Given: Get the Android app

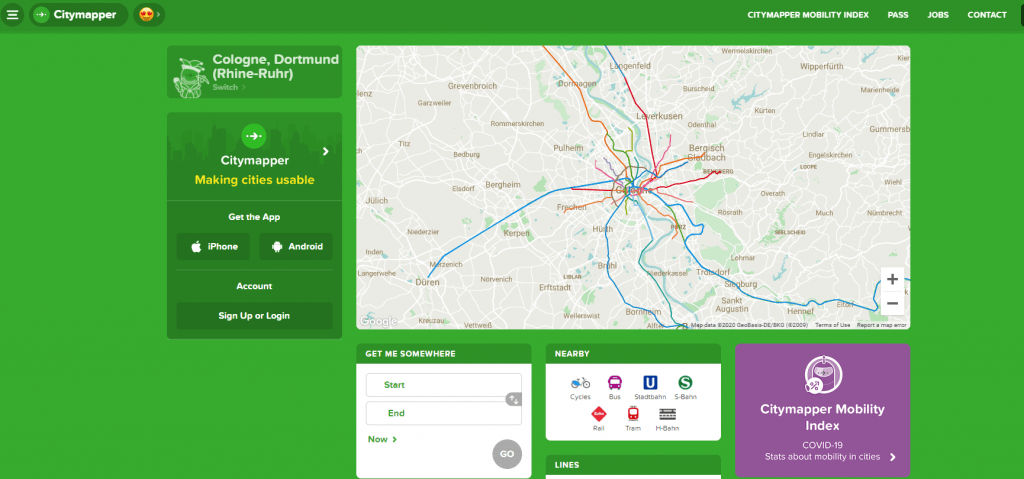Looking at the screenshot, I should 296,246.
